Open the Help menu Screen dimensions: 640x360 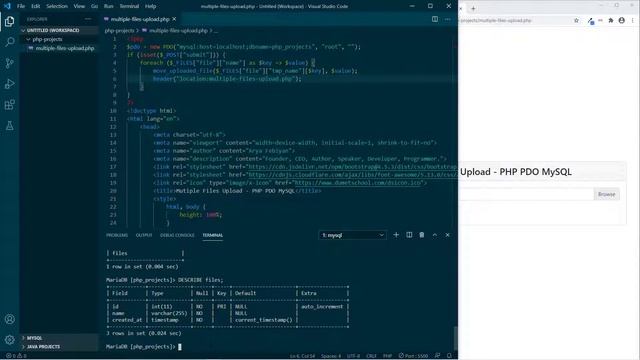(151, 6)
